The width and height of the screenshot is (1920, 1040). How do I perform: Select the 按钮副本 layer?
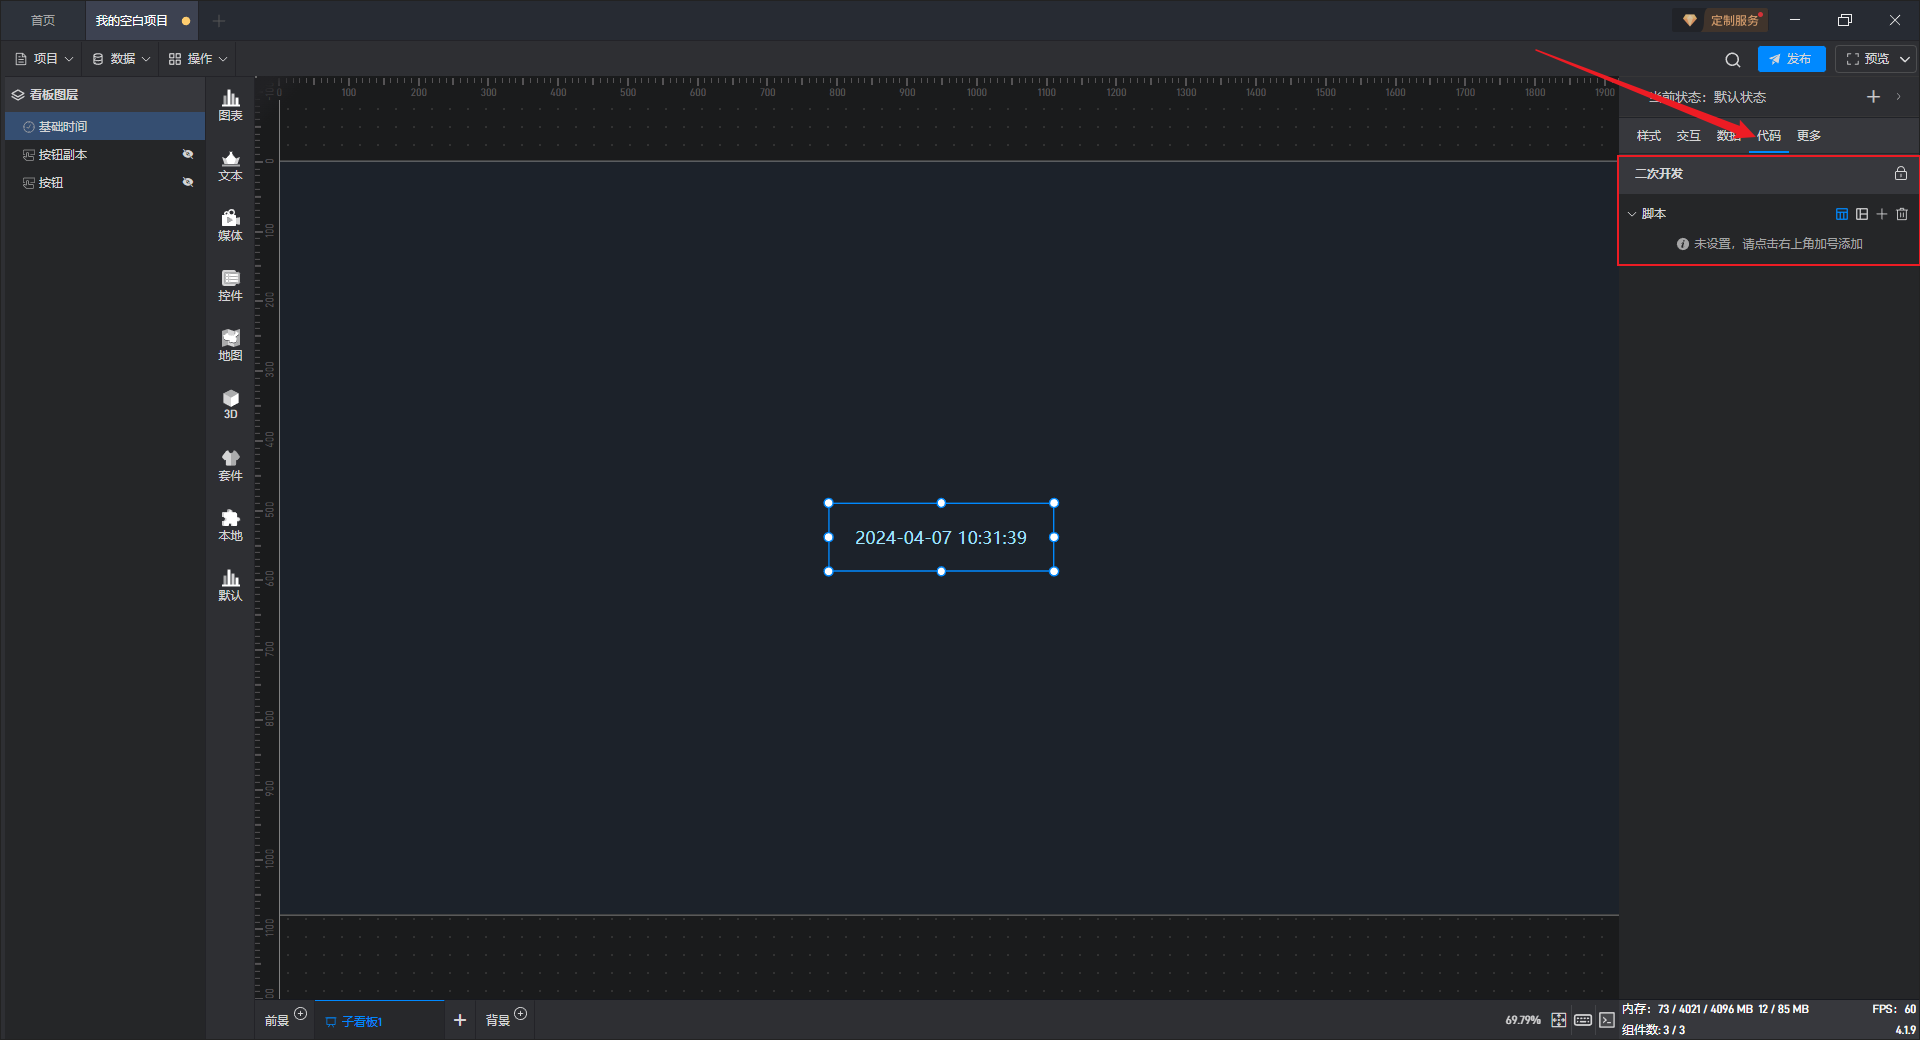[x=105, y=154]
